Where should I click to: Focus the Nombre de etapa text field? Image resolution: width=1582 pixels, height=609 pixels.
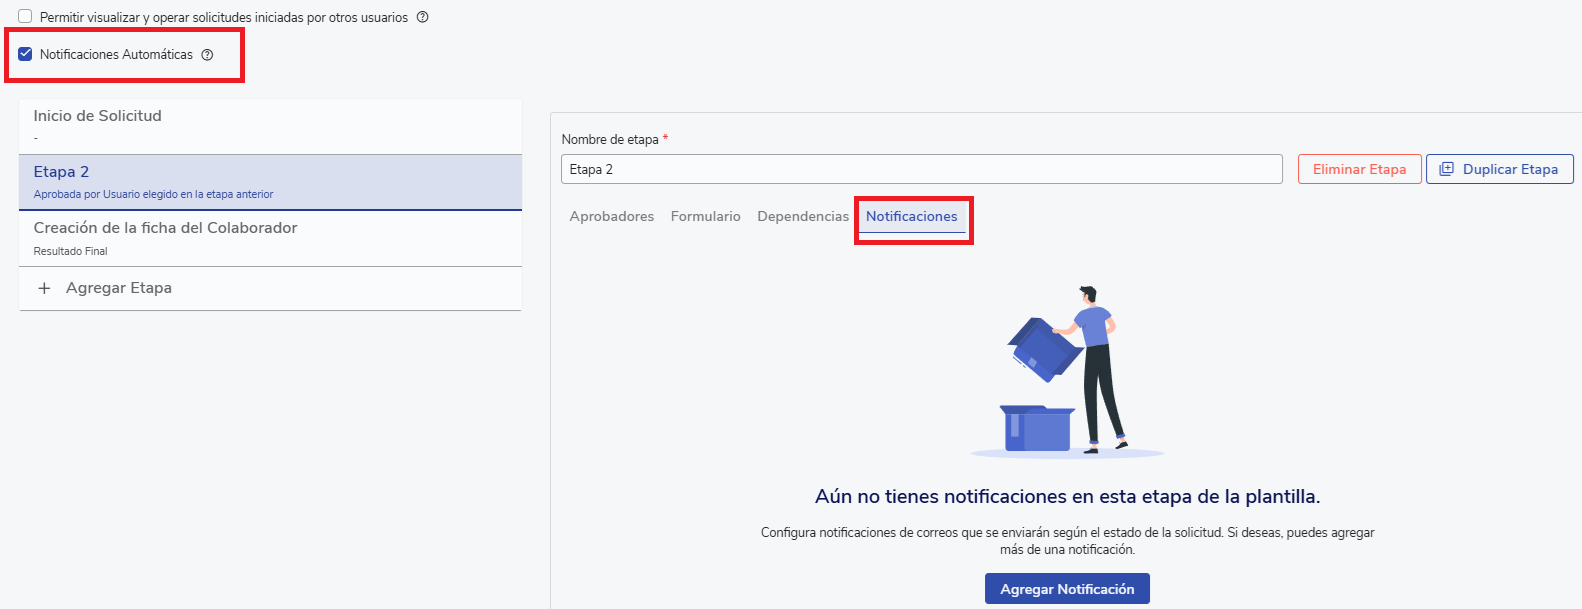point(920,169)
